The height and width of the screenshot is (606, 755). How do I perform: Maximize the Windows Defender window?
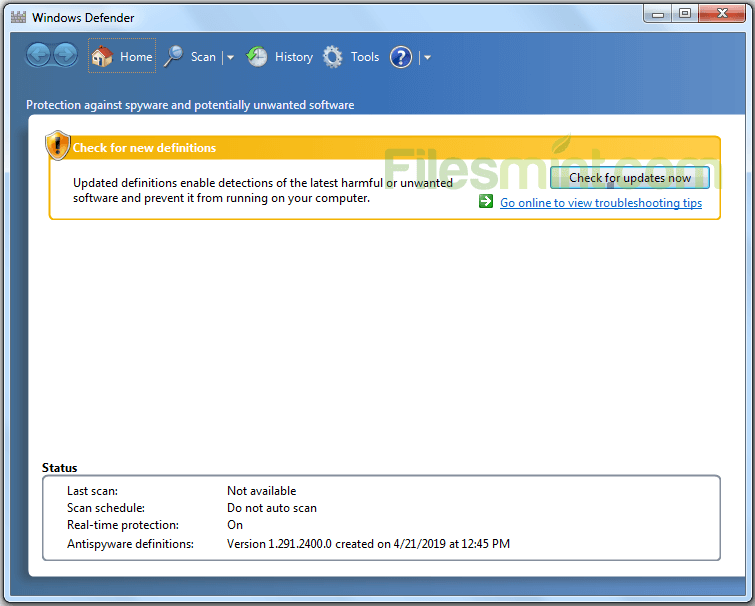685,14
